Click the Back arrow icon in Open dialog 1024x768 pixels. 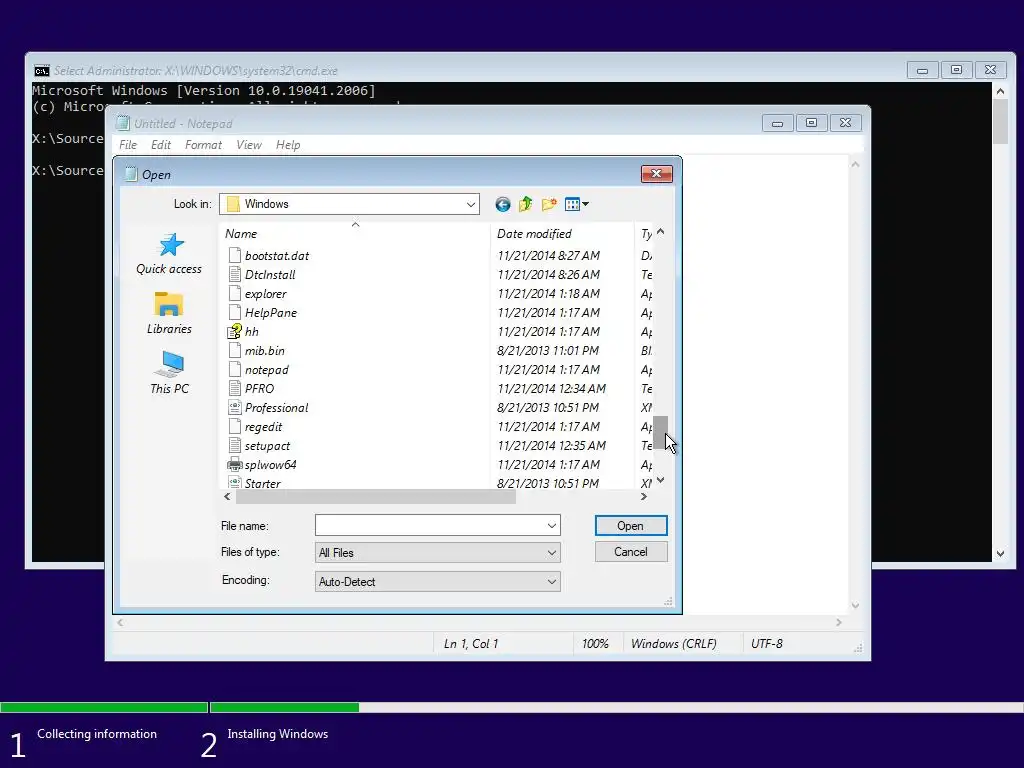click(x=502, y=204)
